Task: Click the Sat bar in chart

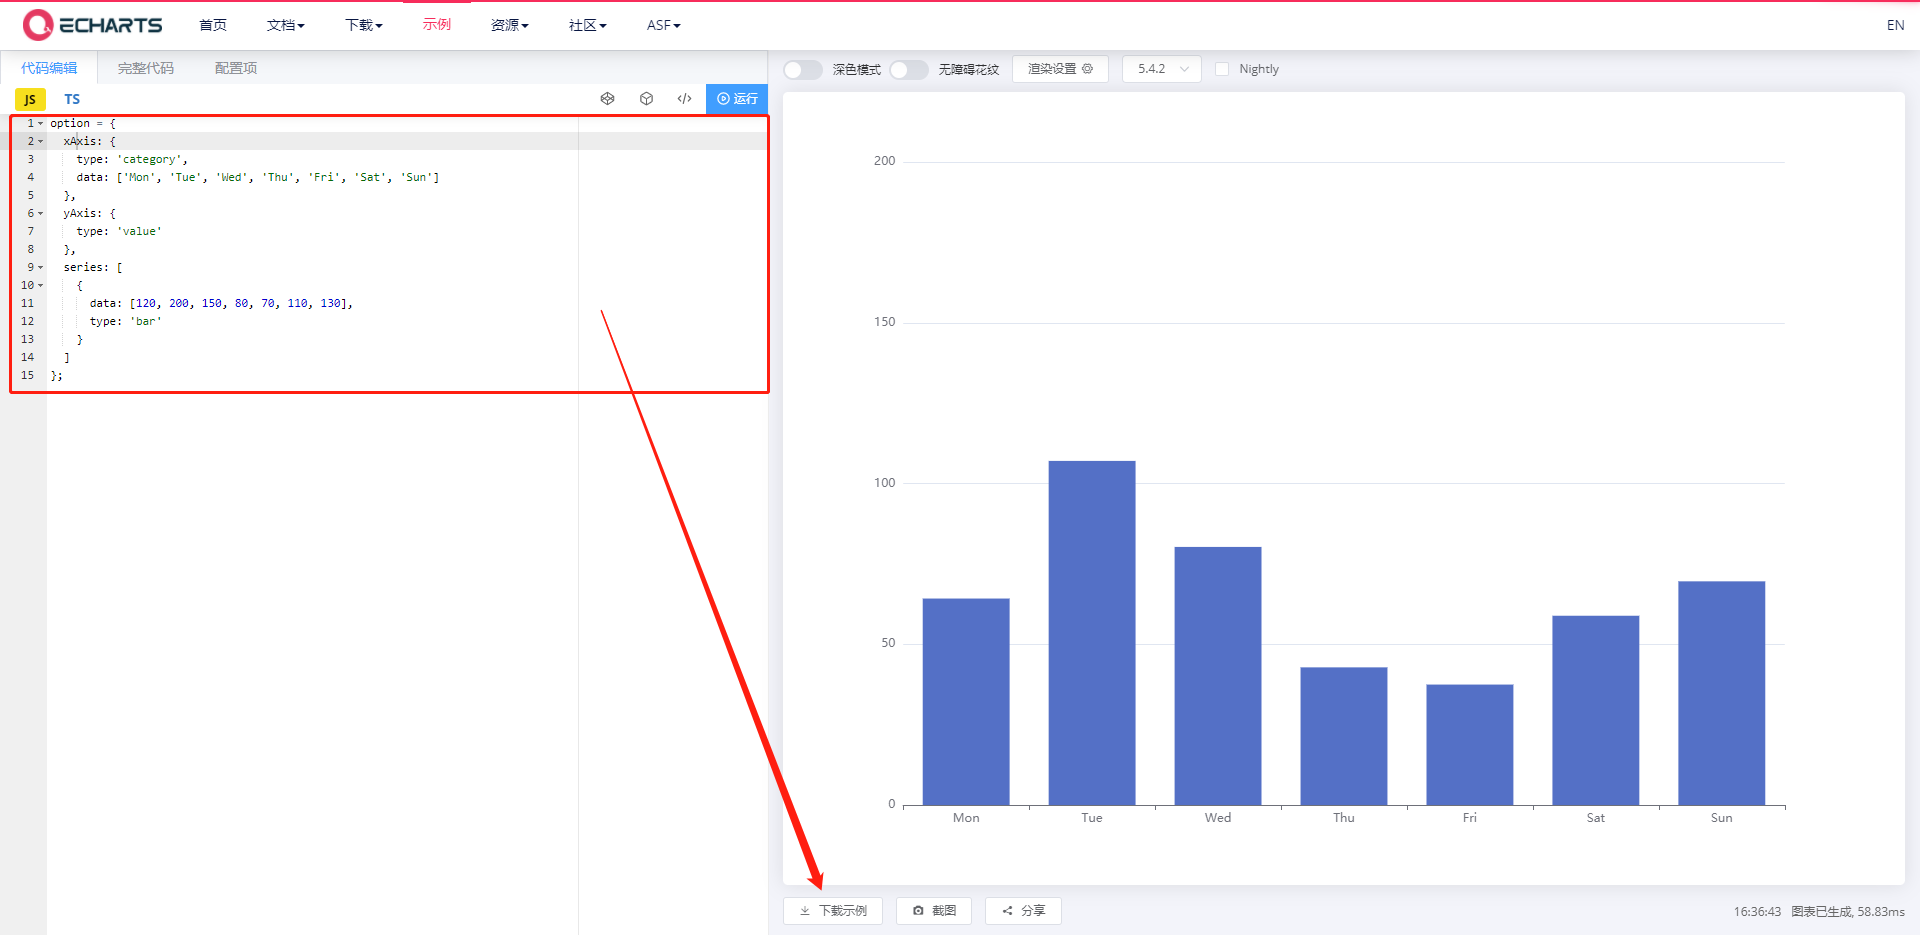Action: 1596,710
